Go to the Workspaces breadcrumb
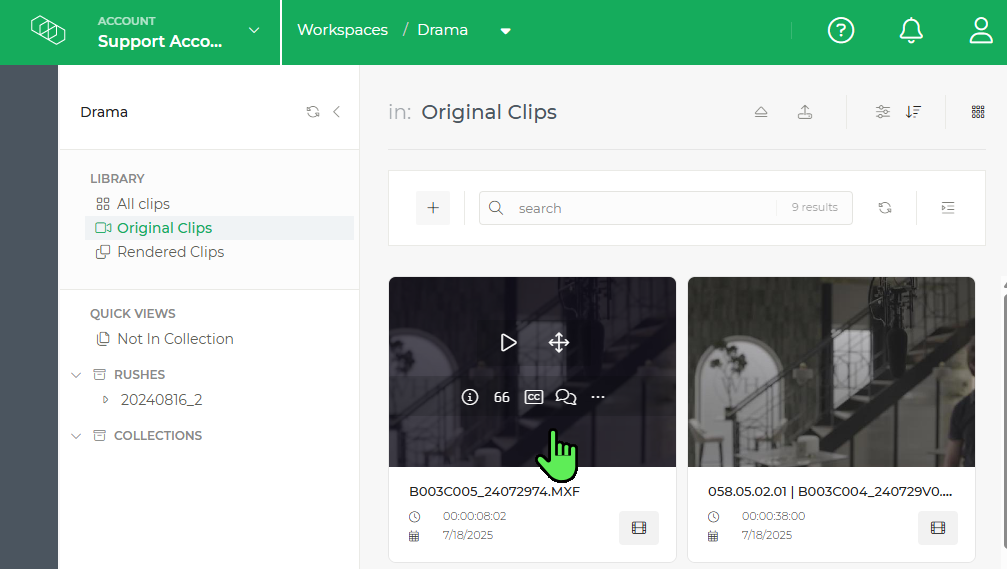 pos(342,30)
